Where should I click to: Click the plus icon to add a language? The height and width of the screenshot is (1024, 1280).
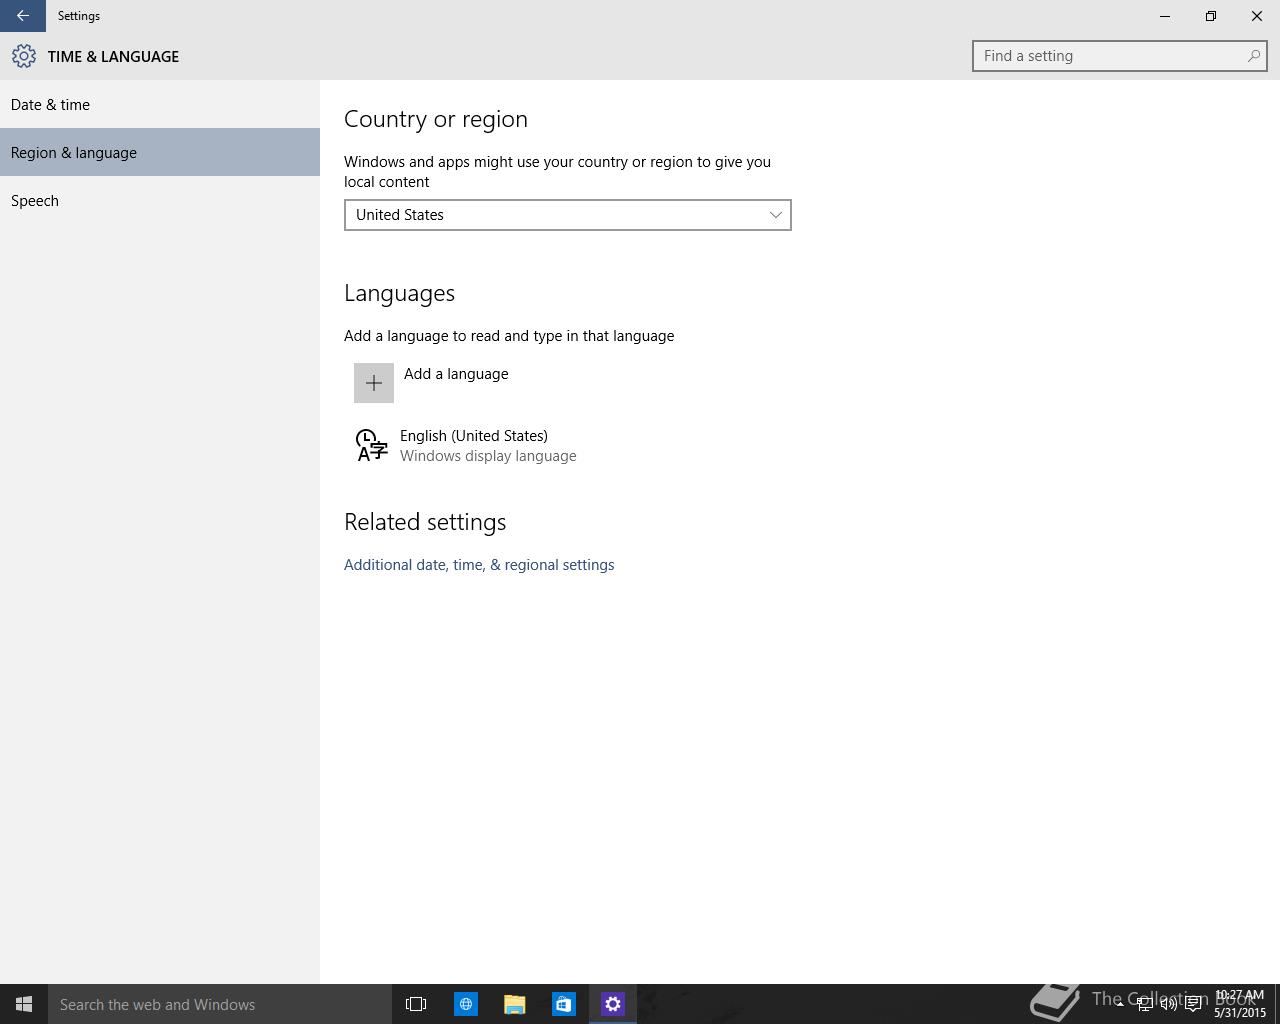[x=374, y=383]
